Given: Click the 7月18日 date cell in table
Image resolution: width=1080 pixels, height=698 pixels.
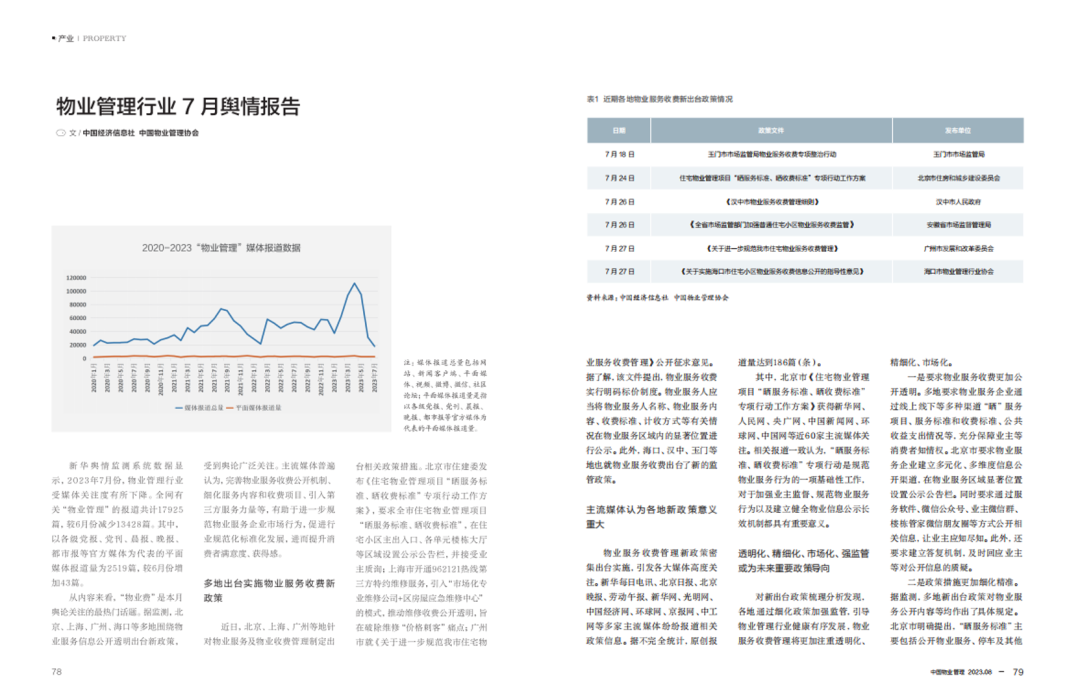Looking at the screenshot, I should (619, 155).
